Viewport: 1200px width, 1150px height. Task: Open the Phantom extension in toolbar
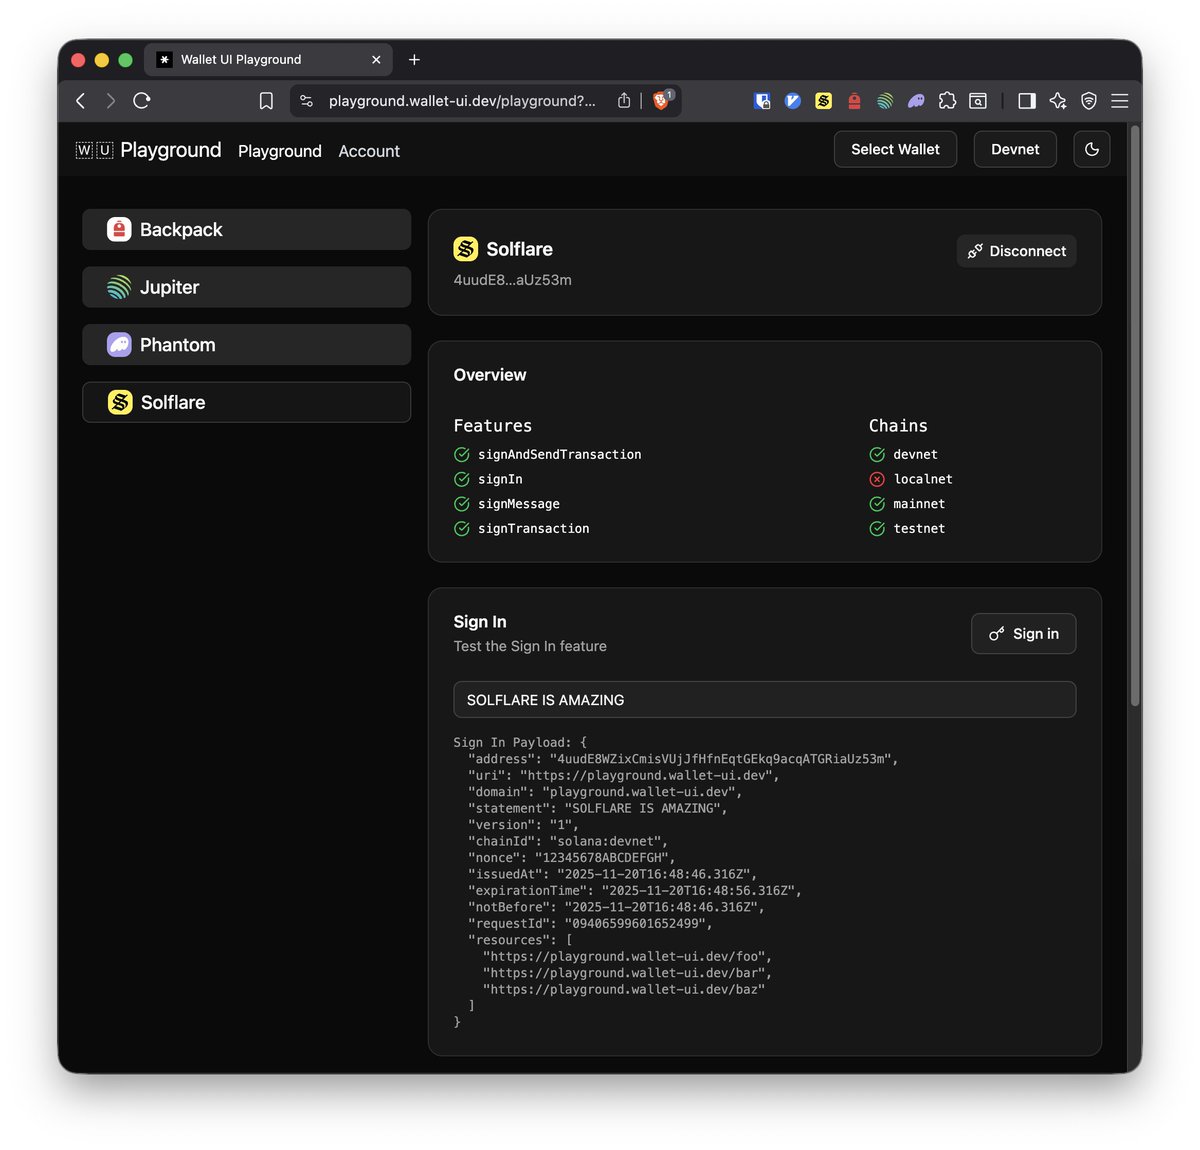916,100
